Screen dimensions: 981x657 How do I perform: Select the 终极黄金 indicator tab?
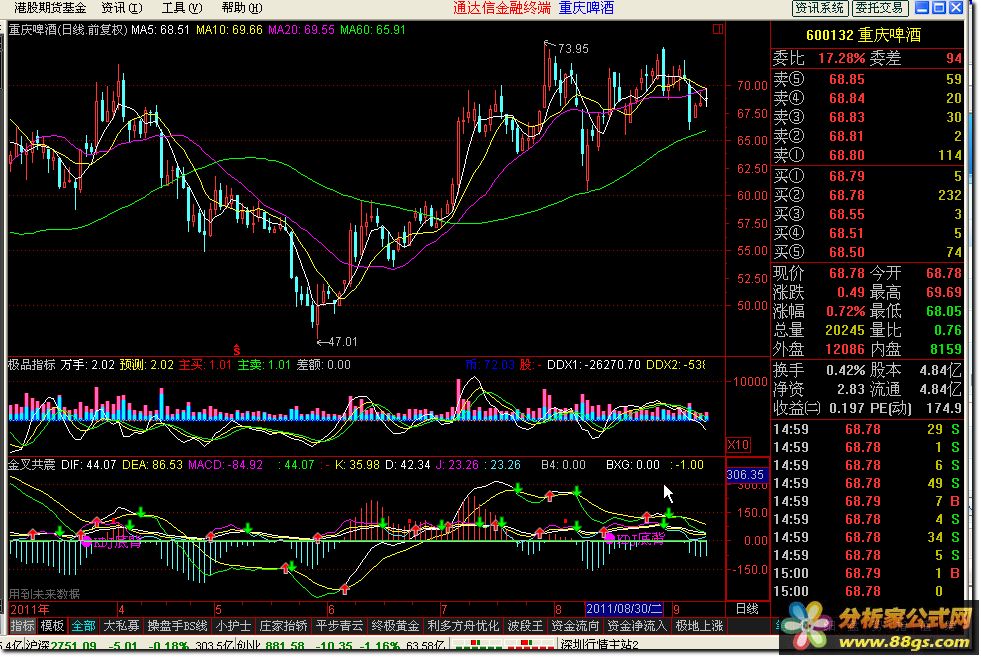[x=395, y=626]
